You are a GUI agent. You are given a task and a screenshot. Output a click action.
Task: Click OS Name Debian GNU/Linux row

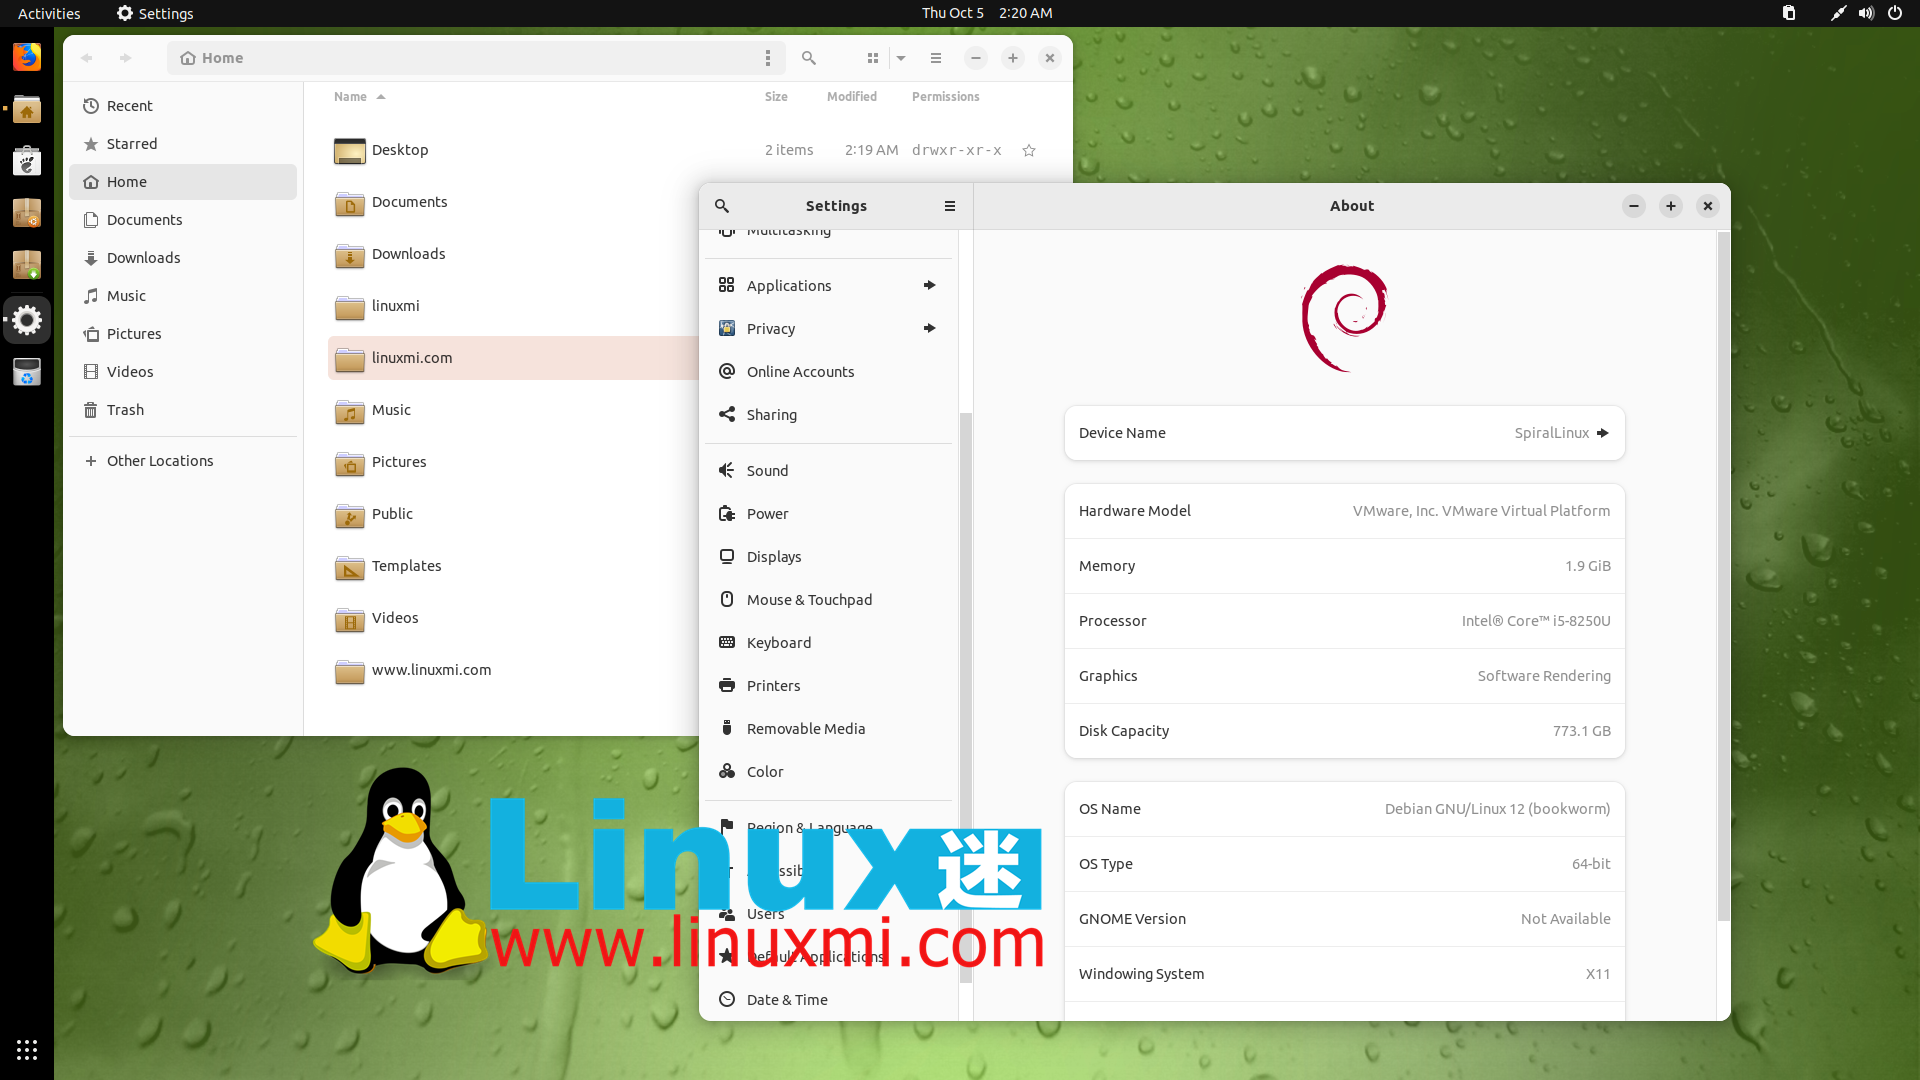click(1345, 809)
